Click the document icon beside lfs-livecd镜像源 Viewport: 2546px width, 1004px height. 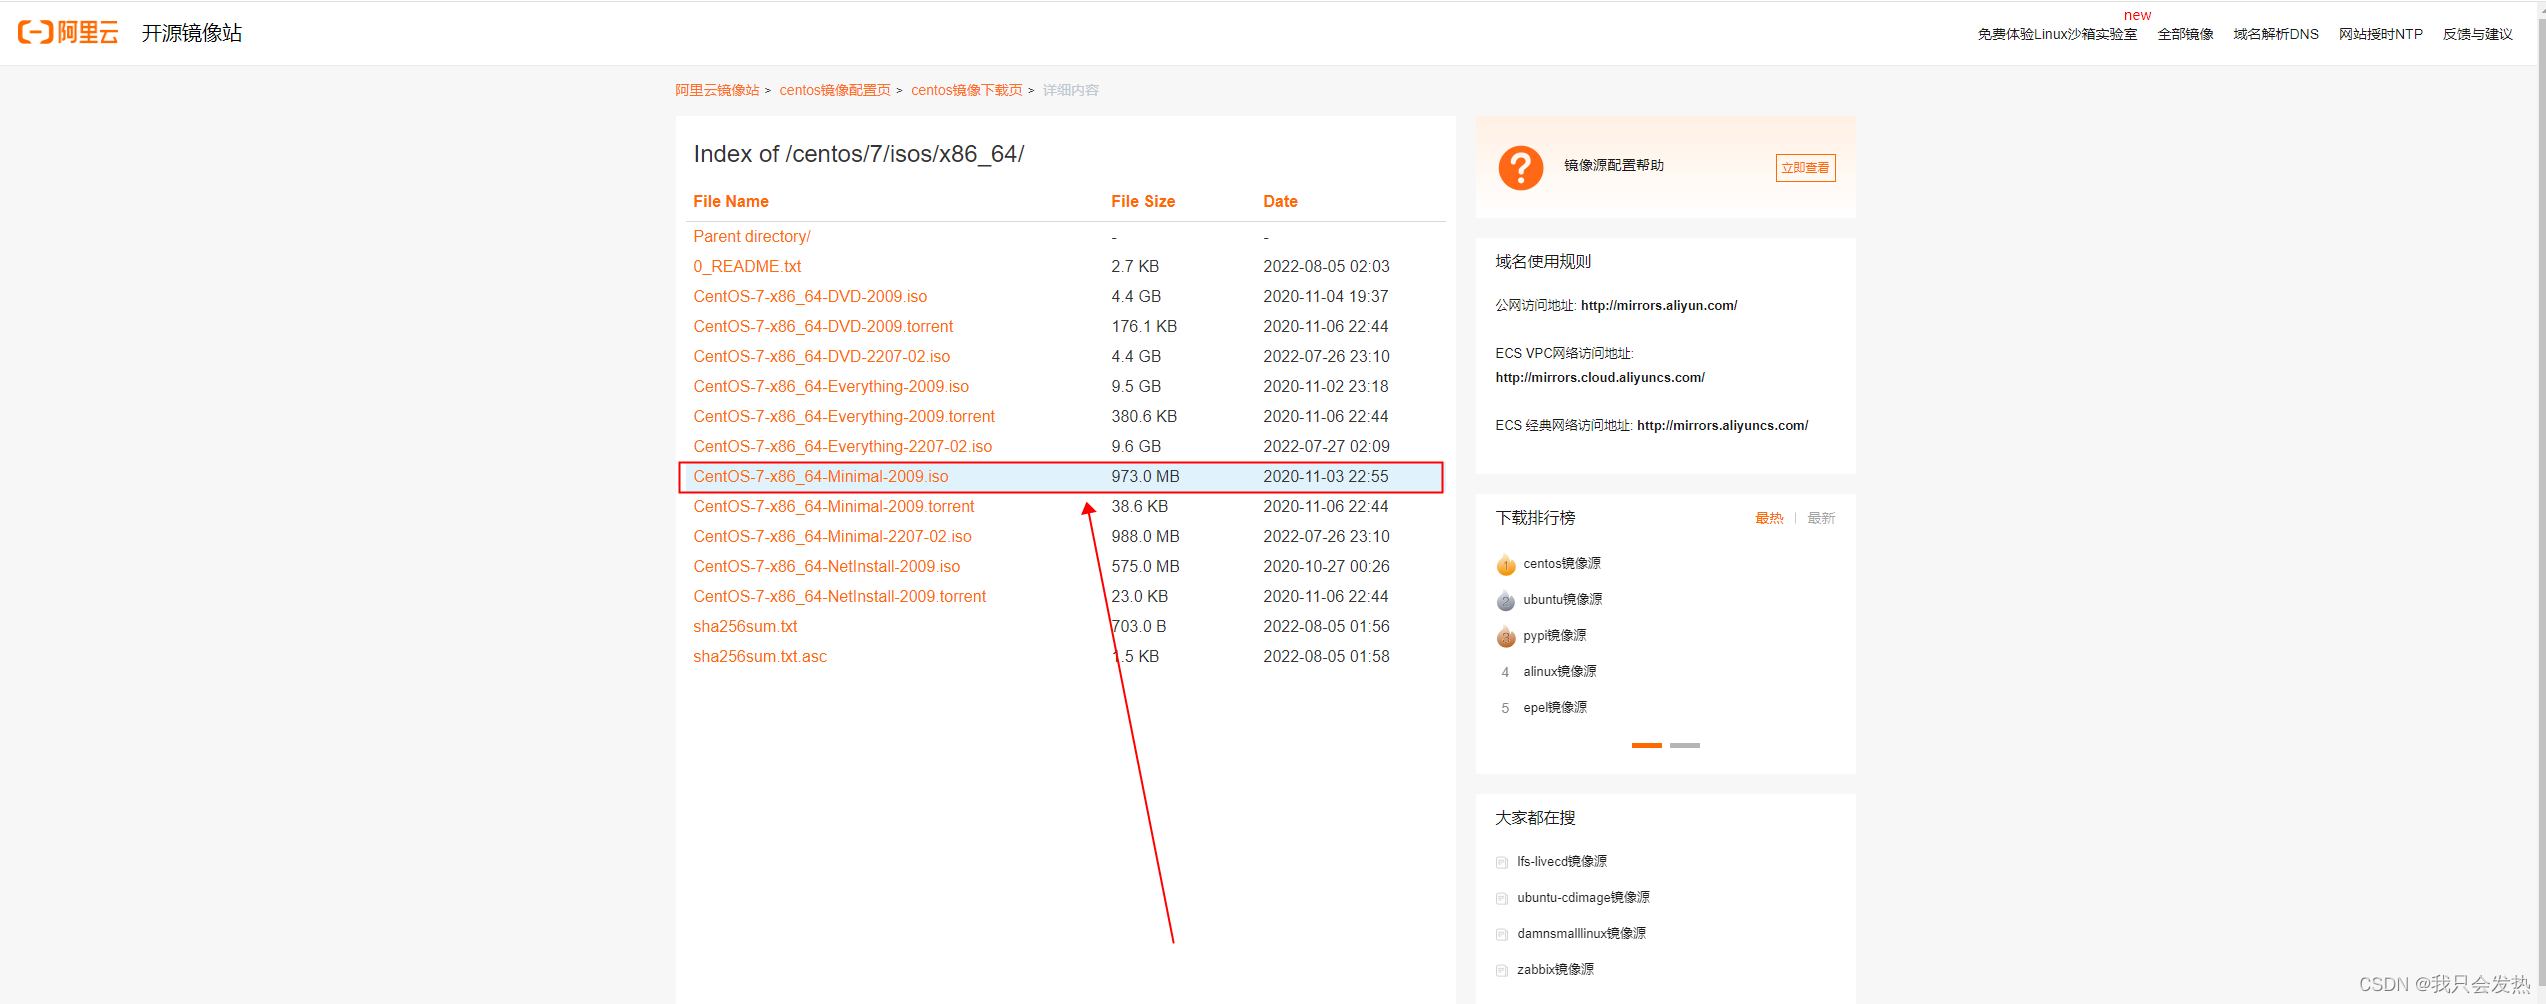[1501, 862]
